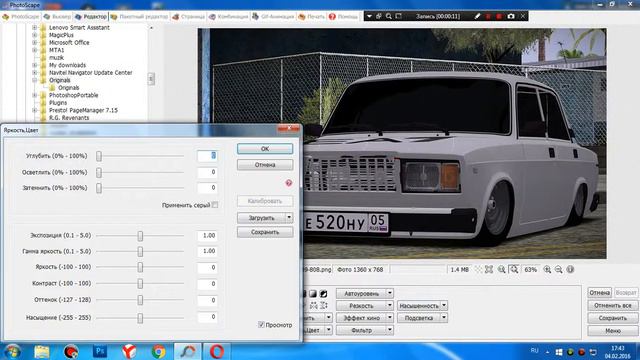Open the recorder dropdown arrow menu
The image size is (640, 360).
pos(369,16)
